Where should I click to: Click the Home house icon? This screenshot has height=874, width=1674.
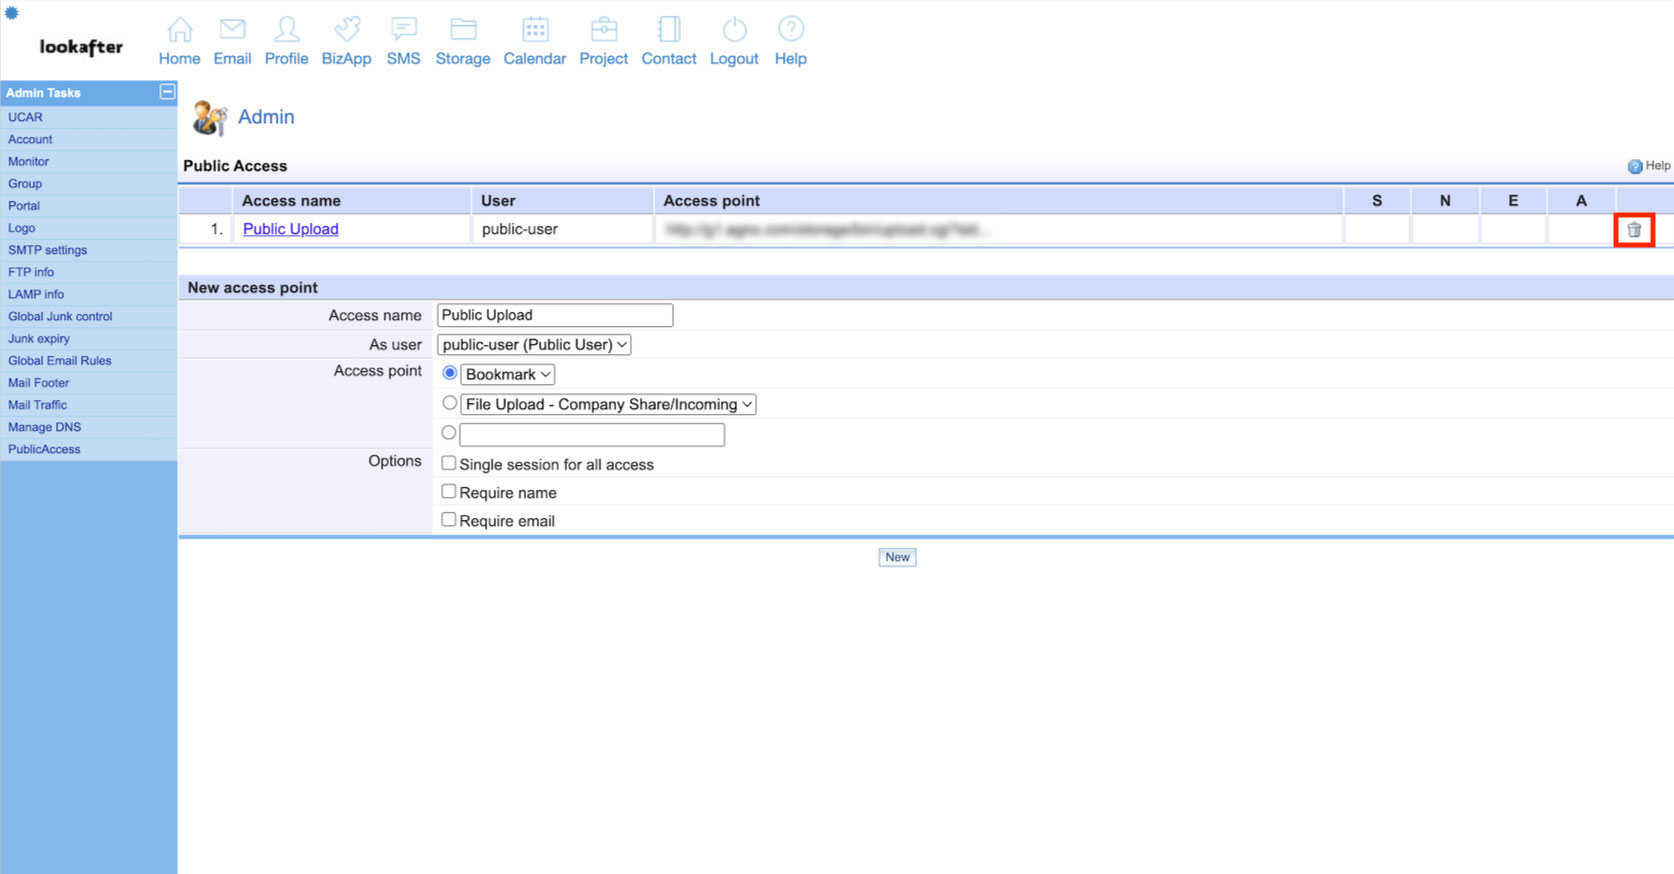180,30
